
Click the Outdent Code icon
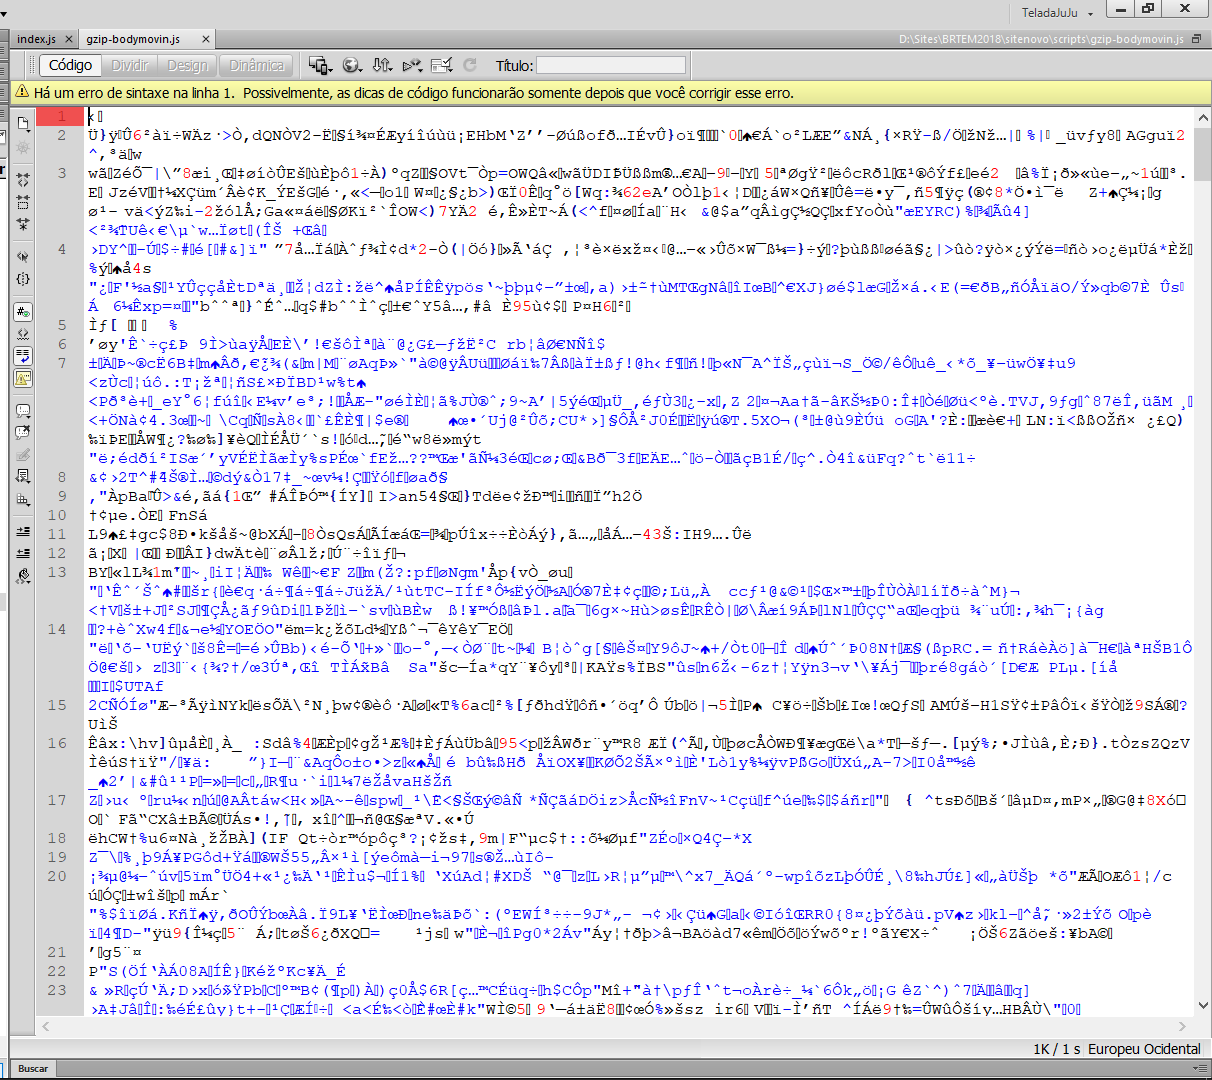tap(23, 553)
